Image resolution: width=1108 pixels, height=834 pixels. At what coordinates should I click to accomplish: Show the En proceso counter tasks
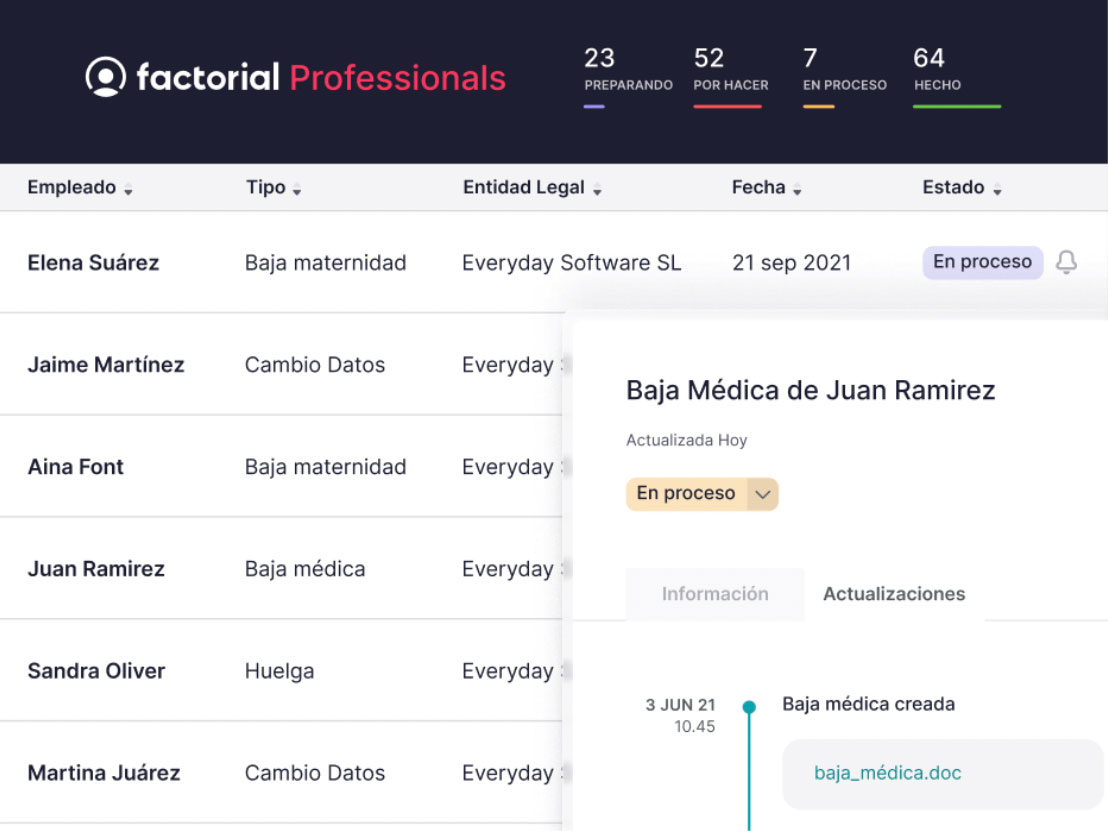[x=844, y=71]
